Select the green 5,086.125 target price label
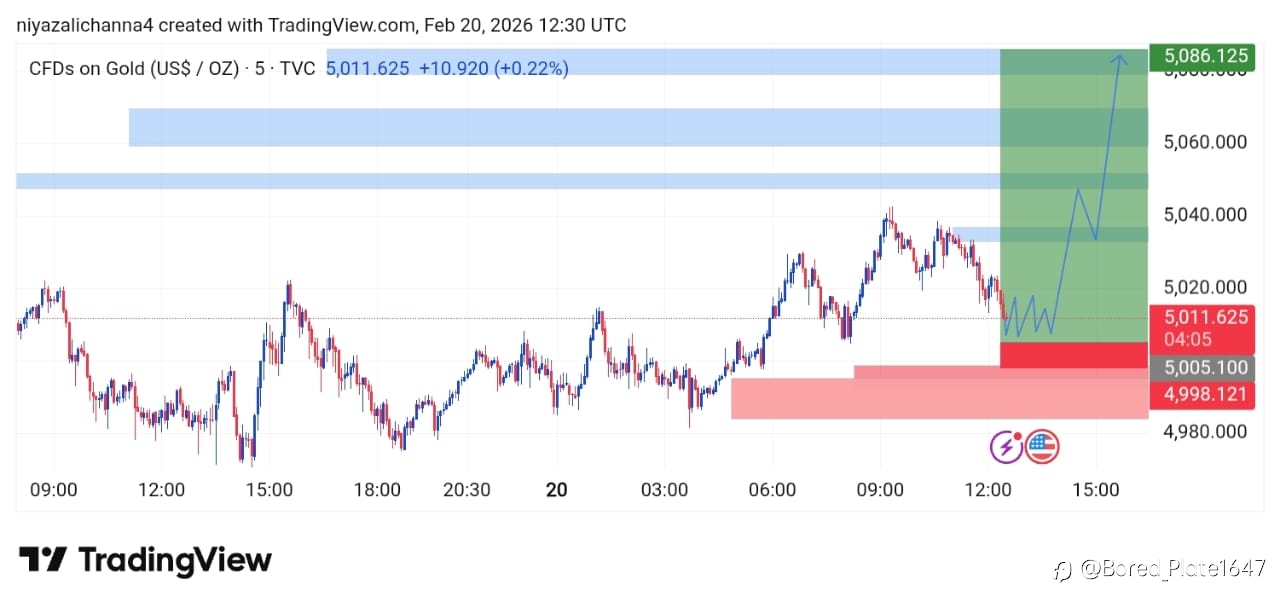The image size is (1280, 608). [x=1200, y=56]
